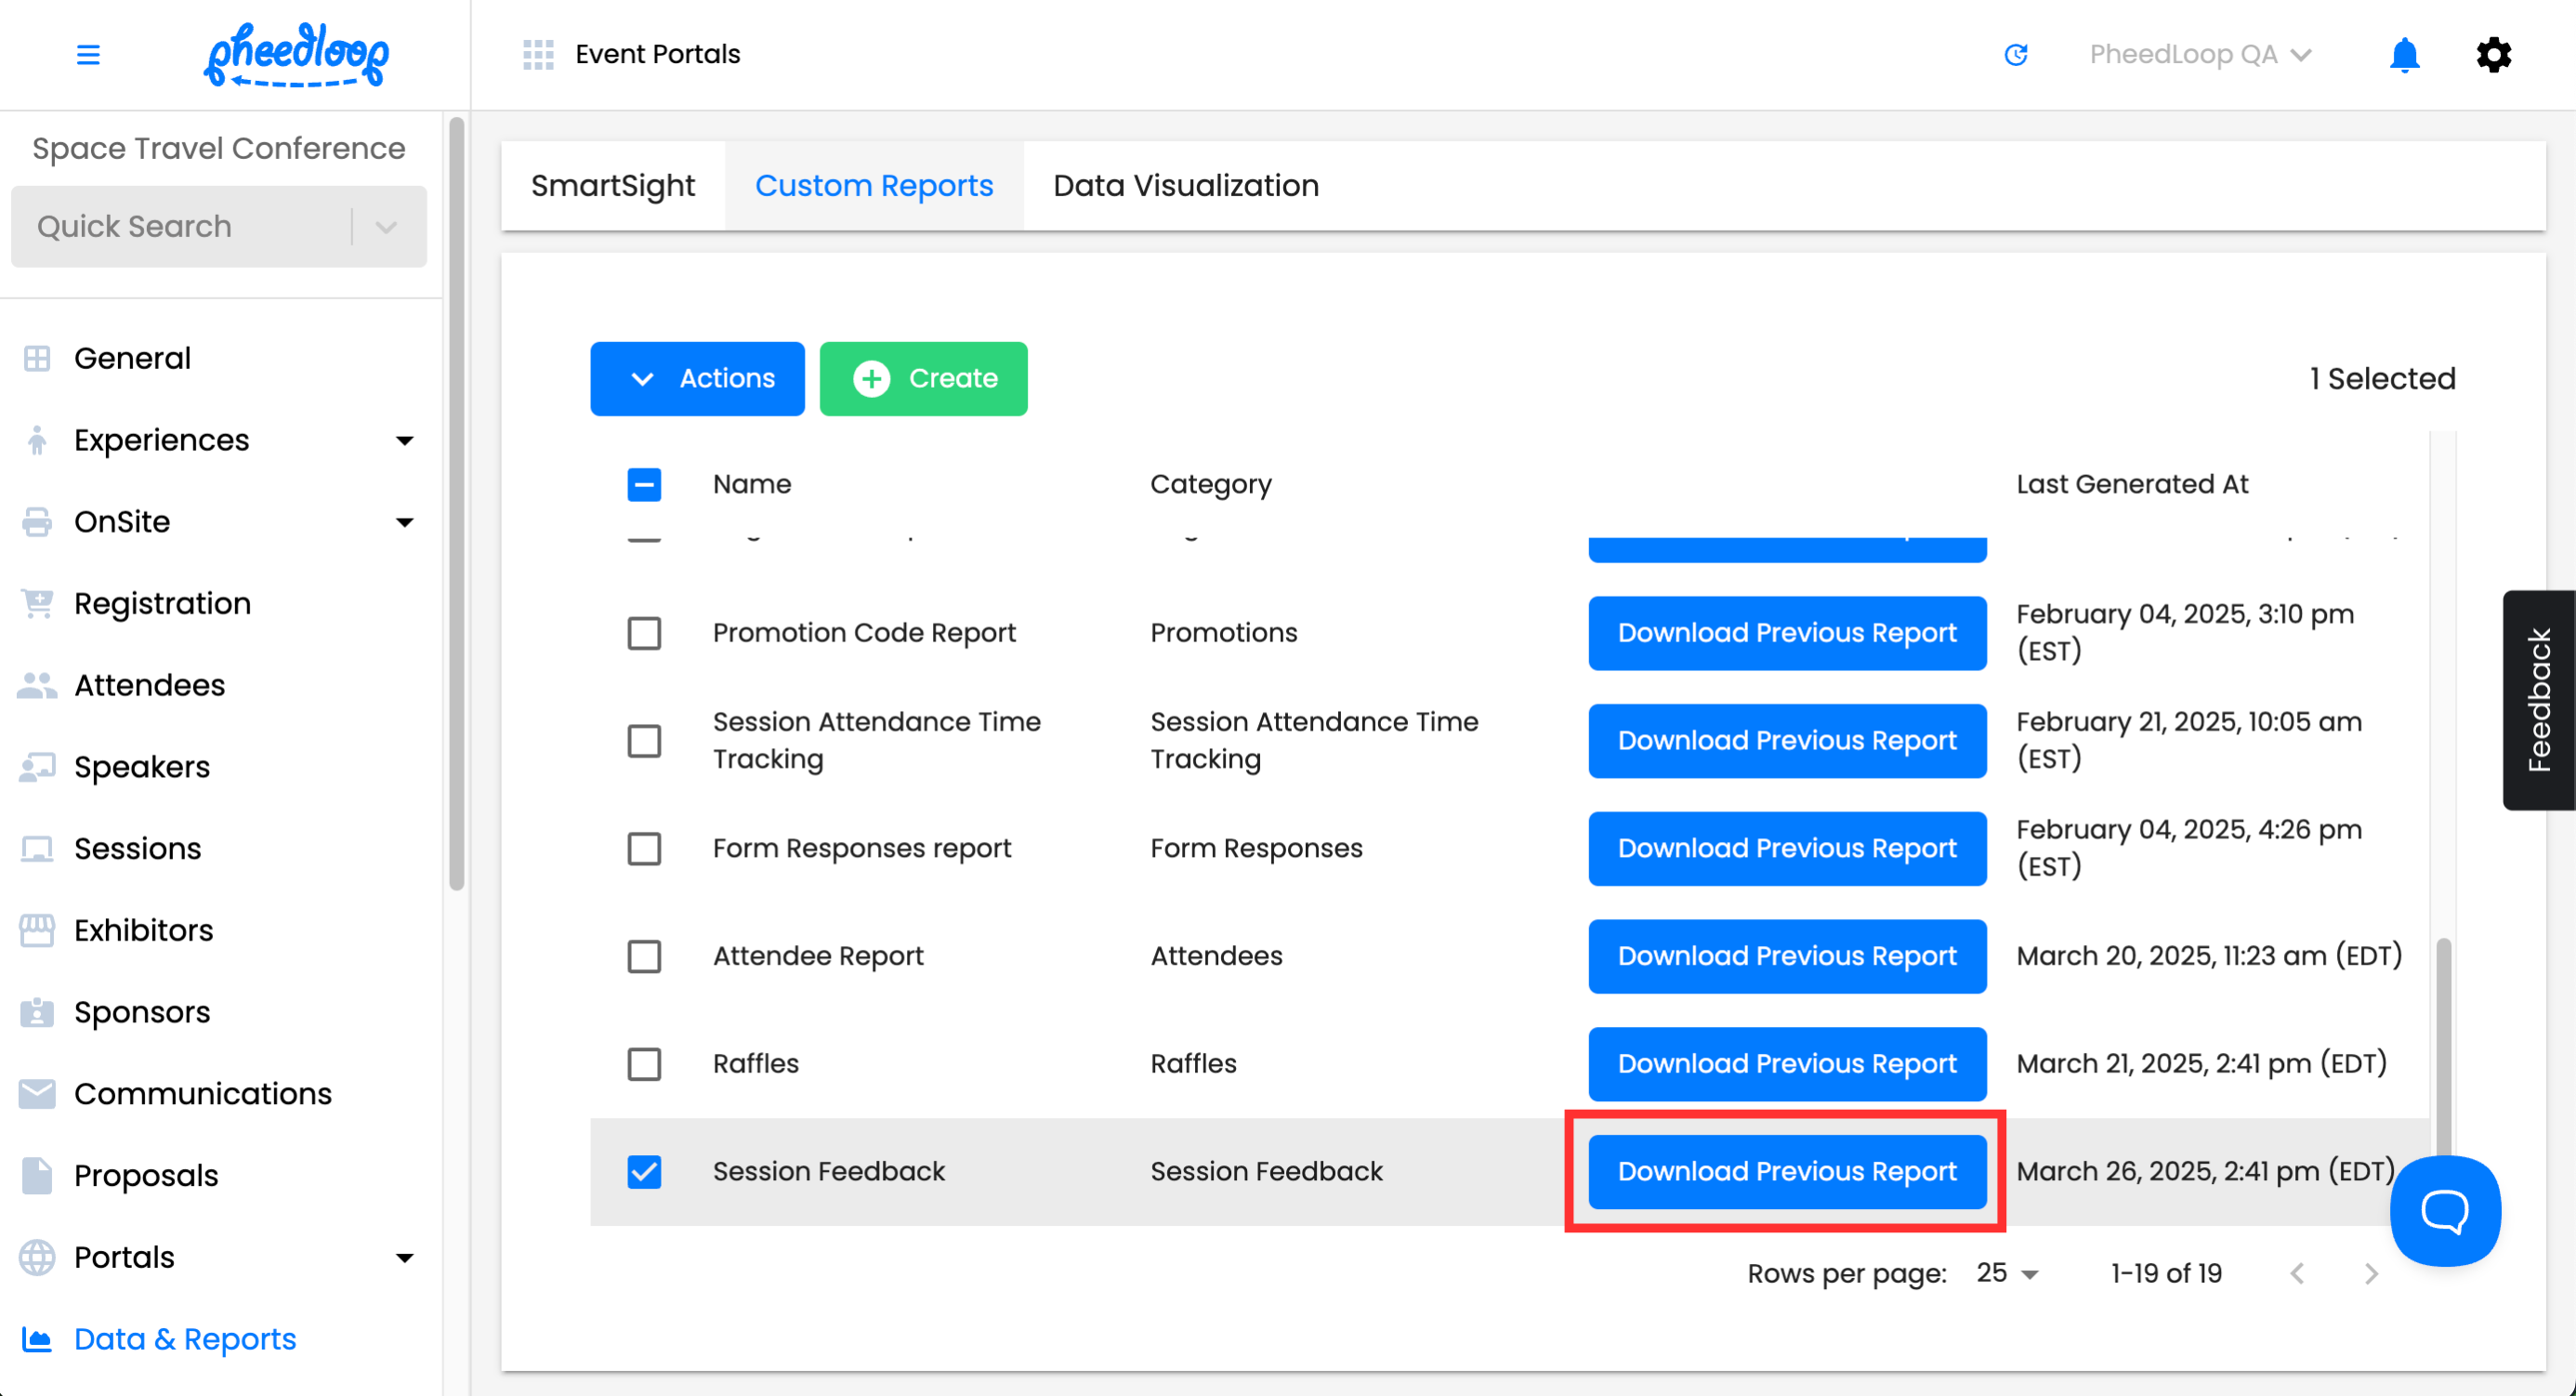Check the Raffles report checkbox

pos(644,1063)
